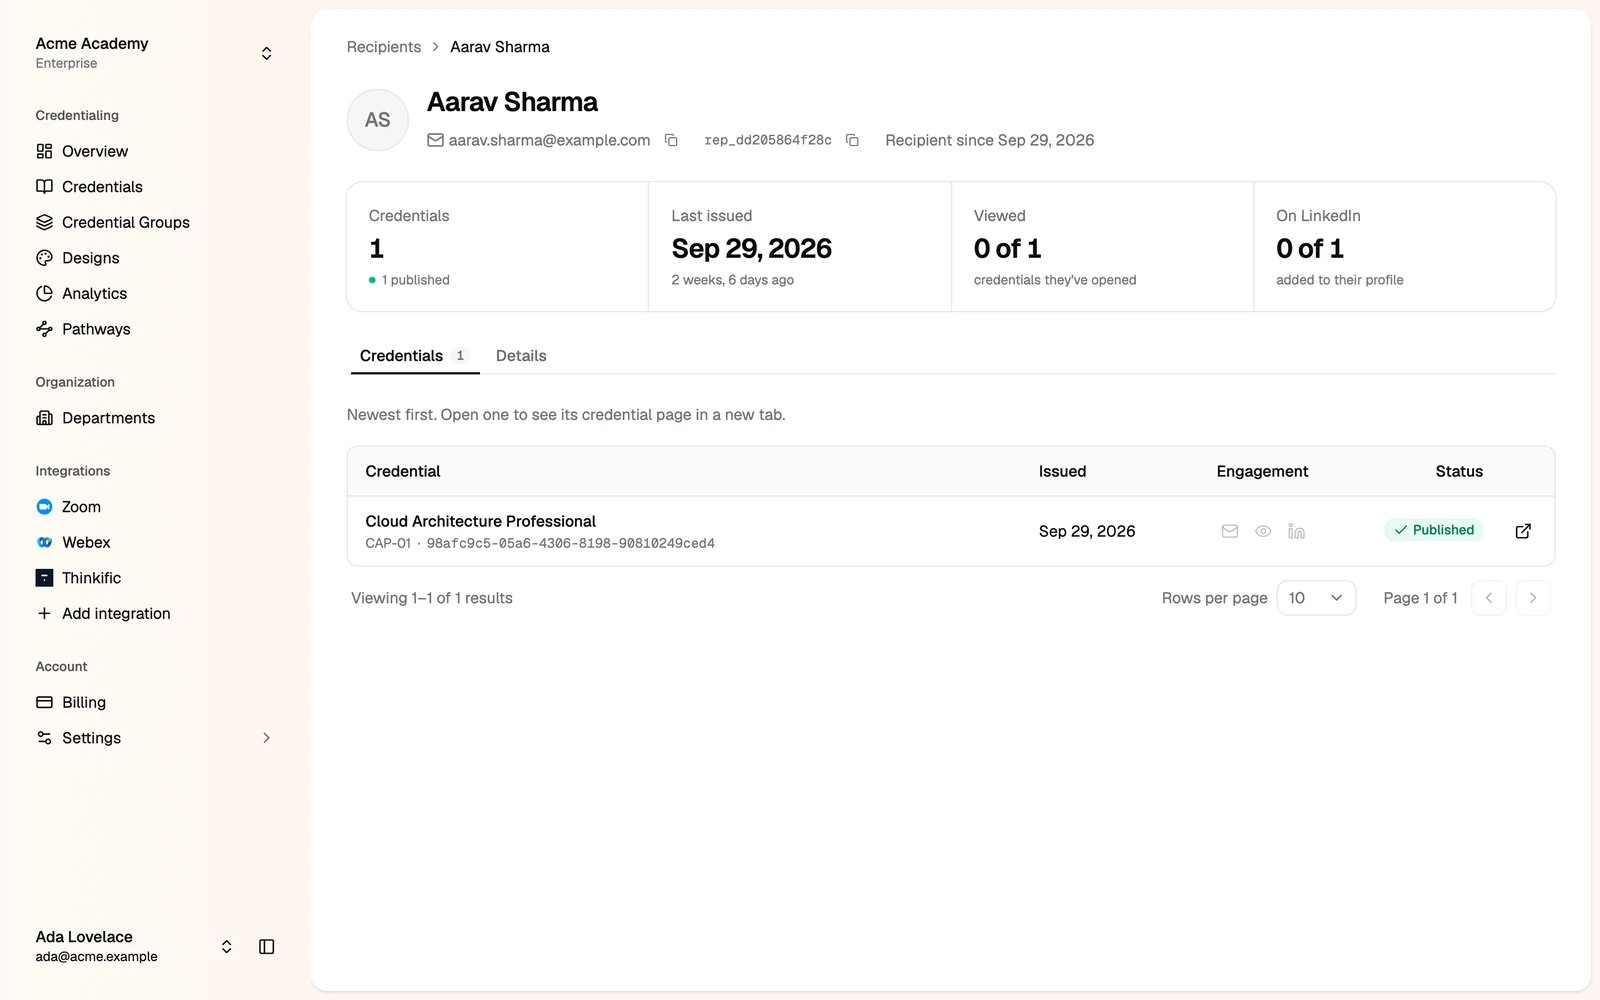
Task: Click the Issued column header
Action: click(1062, 471)
